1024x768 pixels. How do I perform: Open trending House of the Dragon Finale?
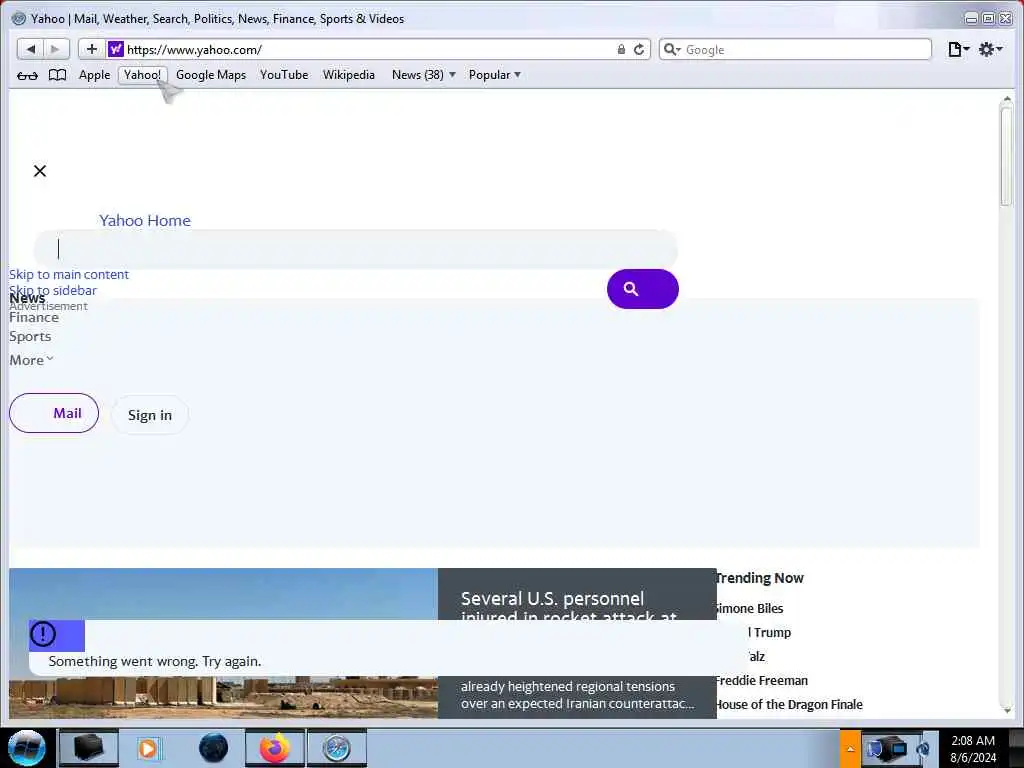click(x=789, y=705)
